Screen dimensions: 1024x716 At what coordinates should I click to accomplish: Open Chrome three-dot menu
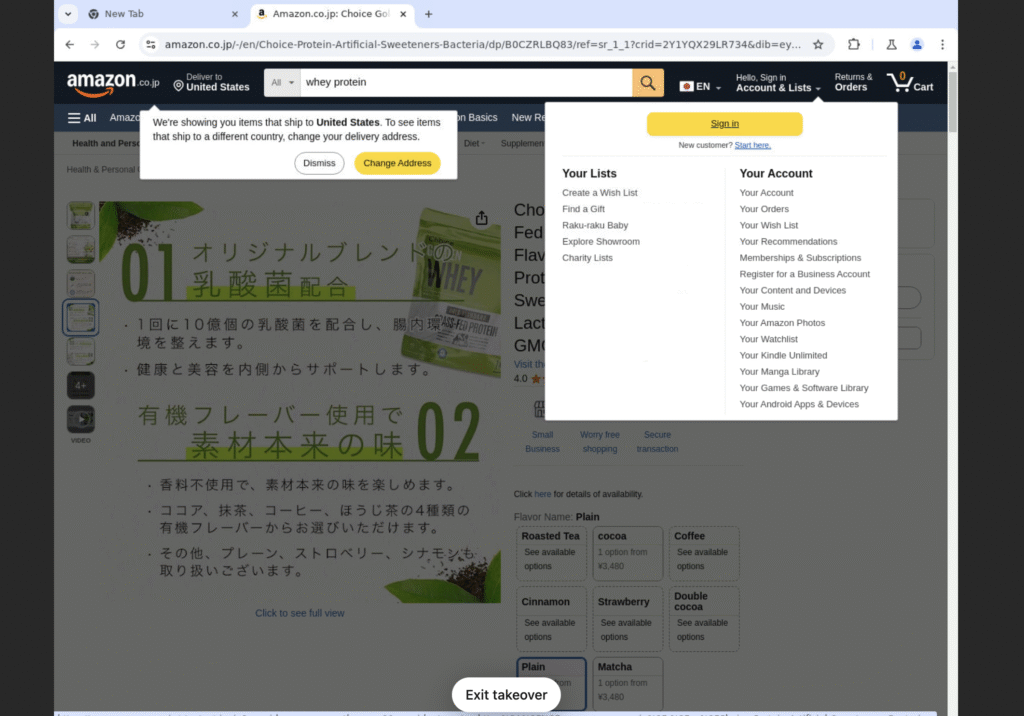(x=942, y=44)
